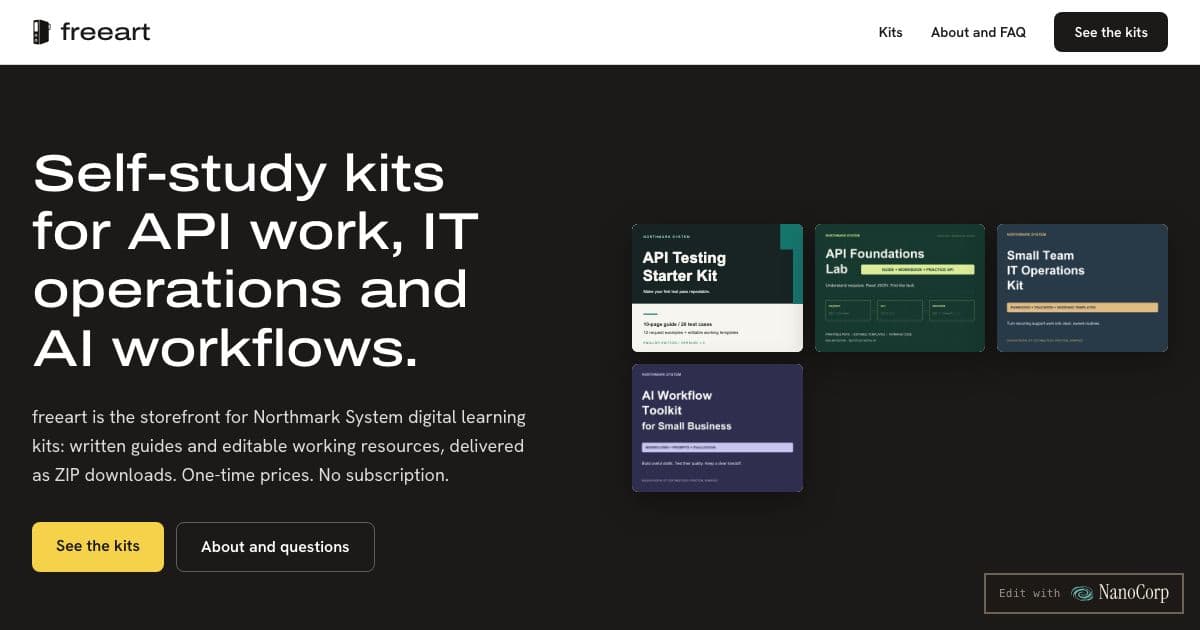Open the API Testing Starter Kit thumbnail

(717, 288)
